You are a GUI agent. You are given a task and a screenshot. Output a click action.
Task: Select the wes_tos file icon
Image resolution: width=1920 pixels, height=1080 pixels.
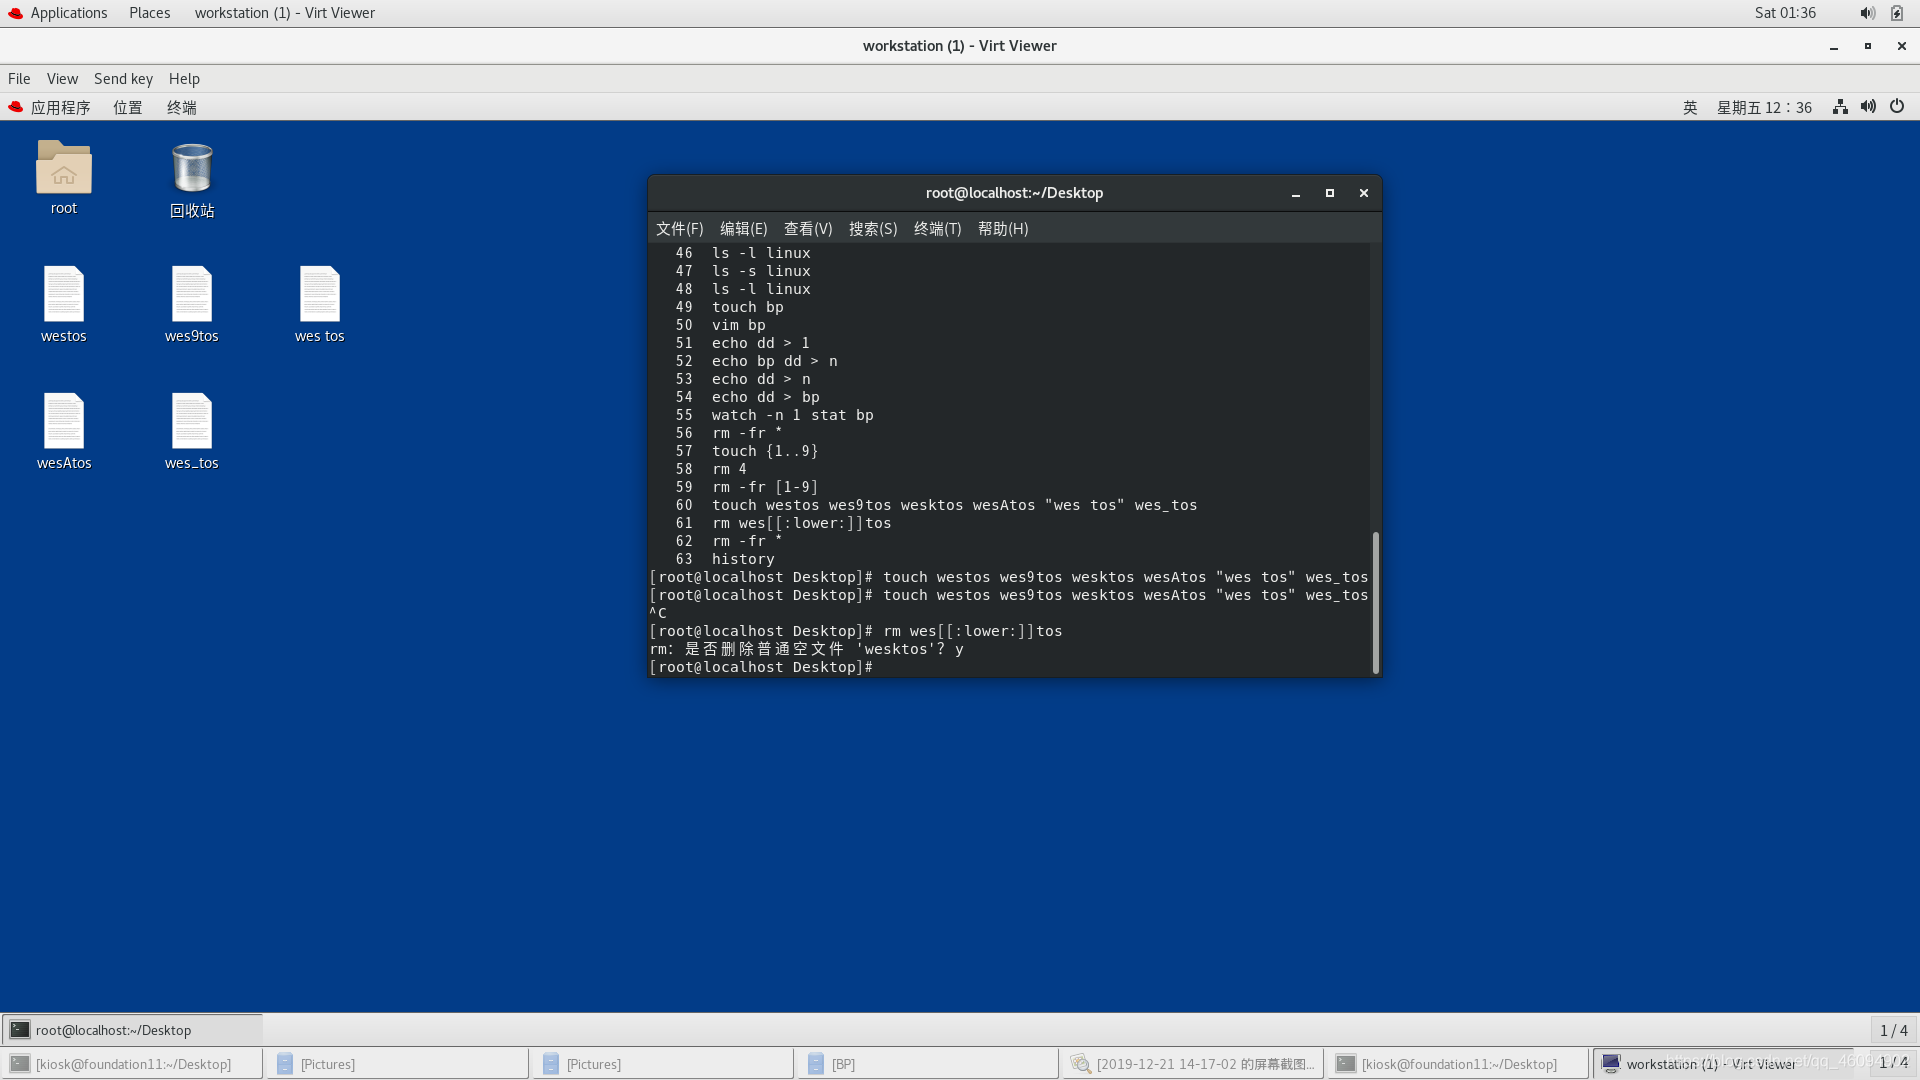pos(191,422)
